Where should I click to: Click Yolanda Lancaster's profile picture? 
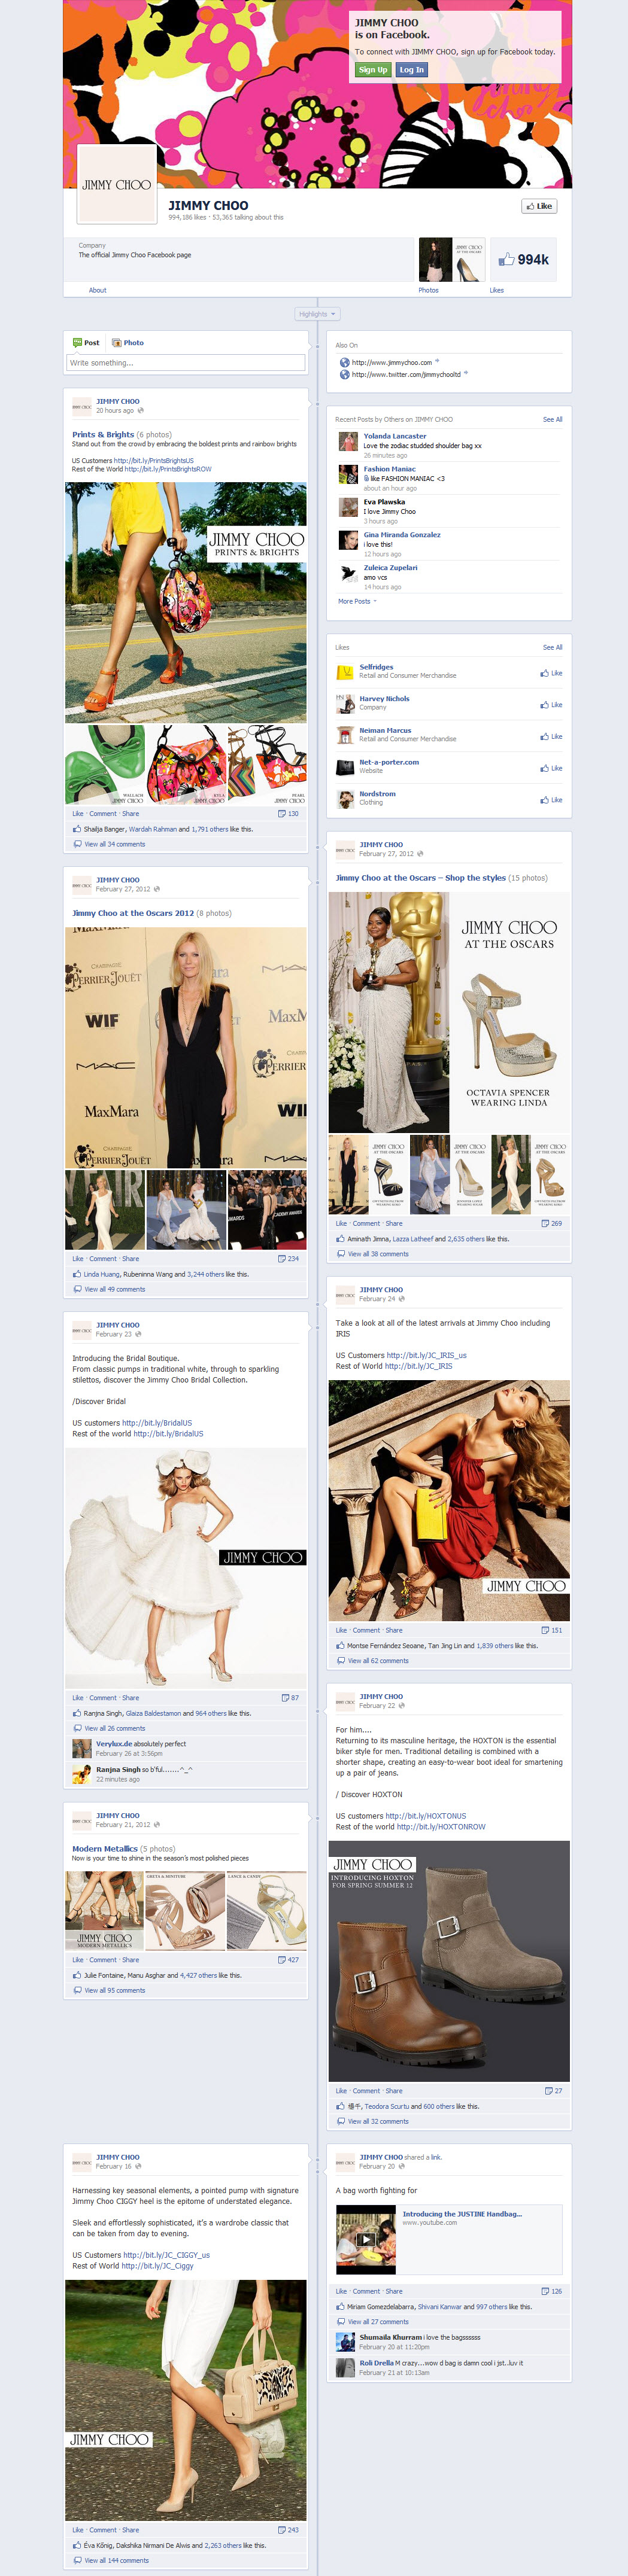click(348, 442)
